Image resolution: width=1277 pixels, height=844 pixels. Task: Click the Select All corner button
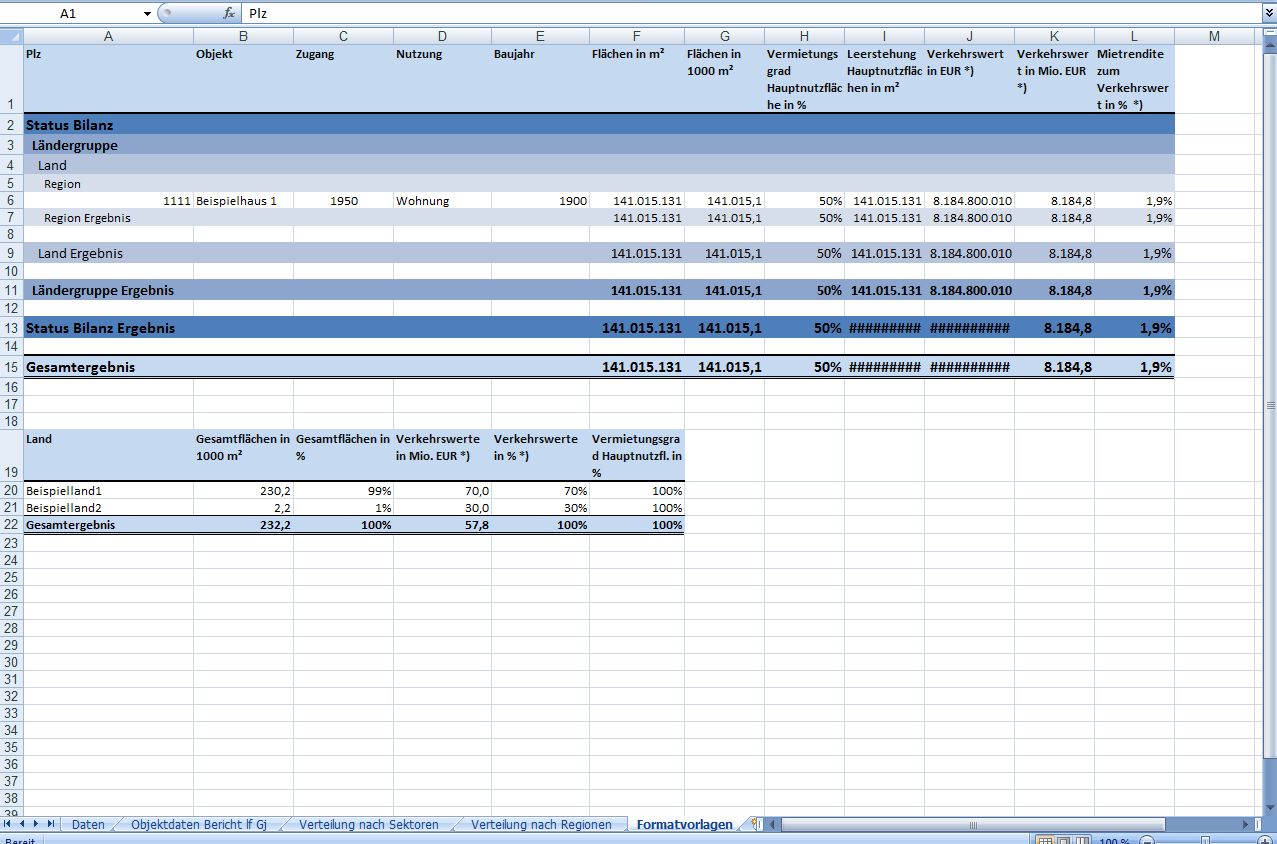tap(11, 36)
